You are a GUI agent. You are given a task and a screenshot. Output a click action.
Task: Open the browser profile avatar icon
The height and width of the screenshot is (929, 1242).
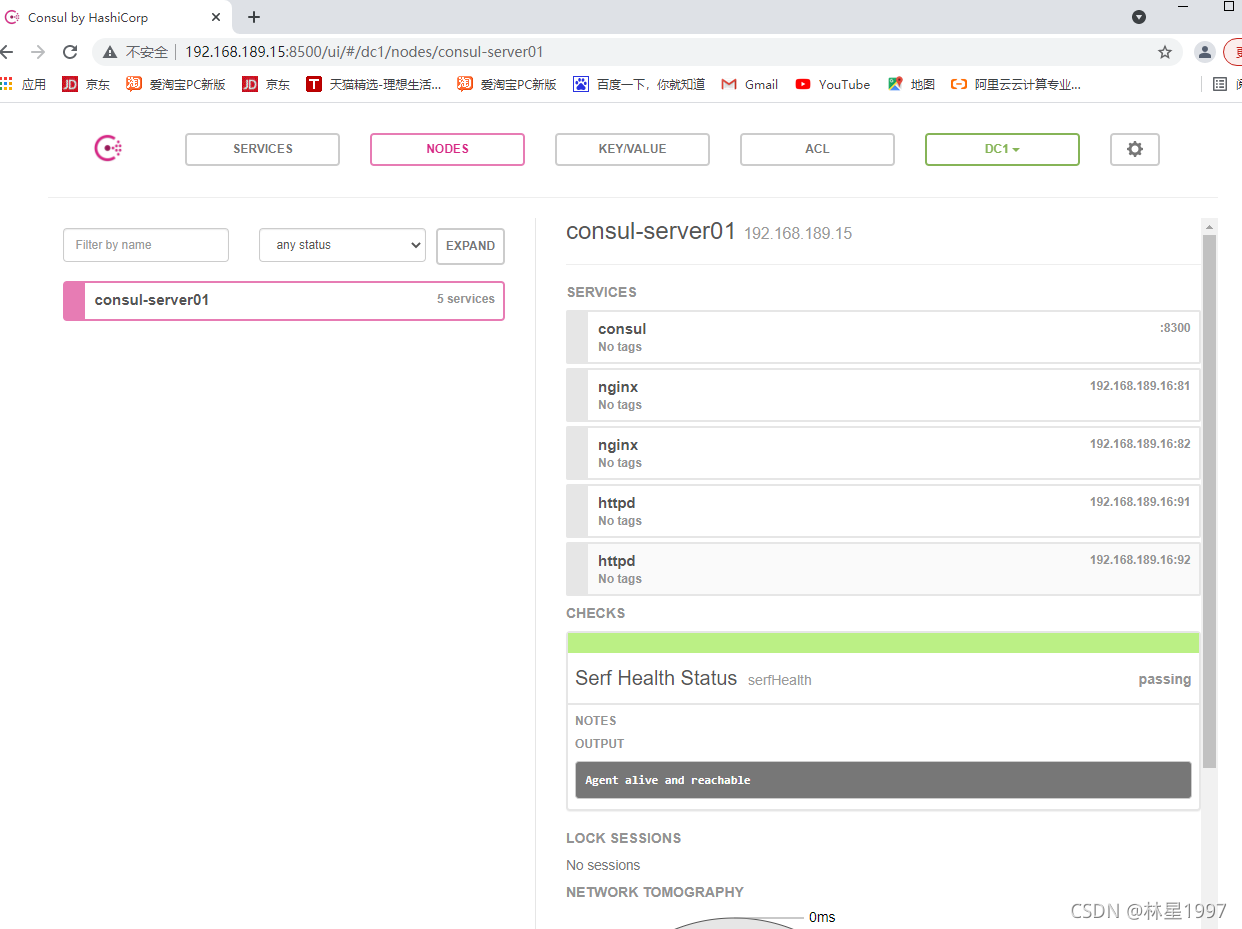(x=1205, y=52)
